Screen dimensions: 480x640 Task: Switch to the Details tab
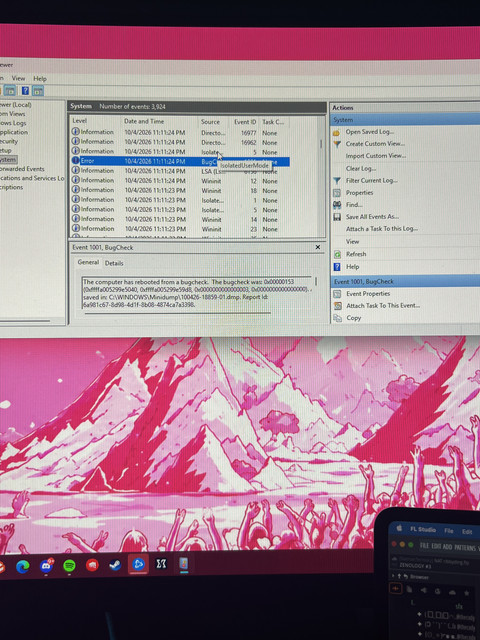[x=114, y=263]
